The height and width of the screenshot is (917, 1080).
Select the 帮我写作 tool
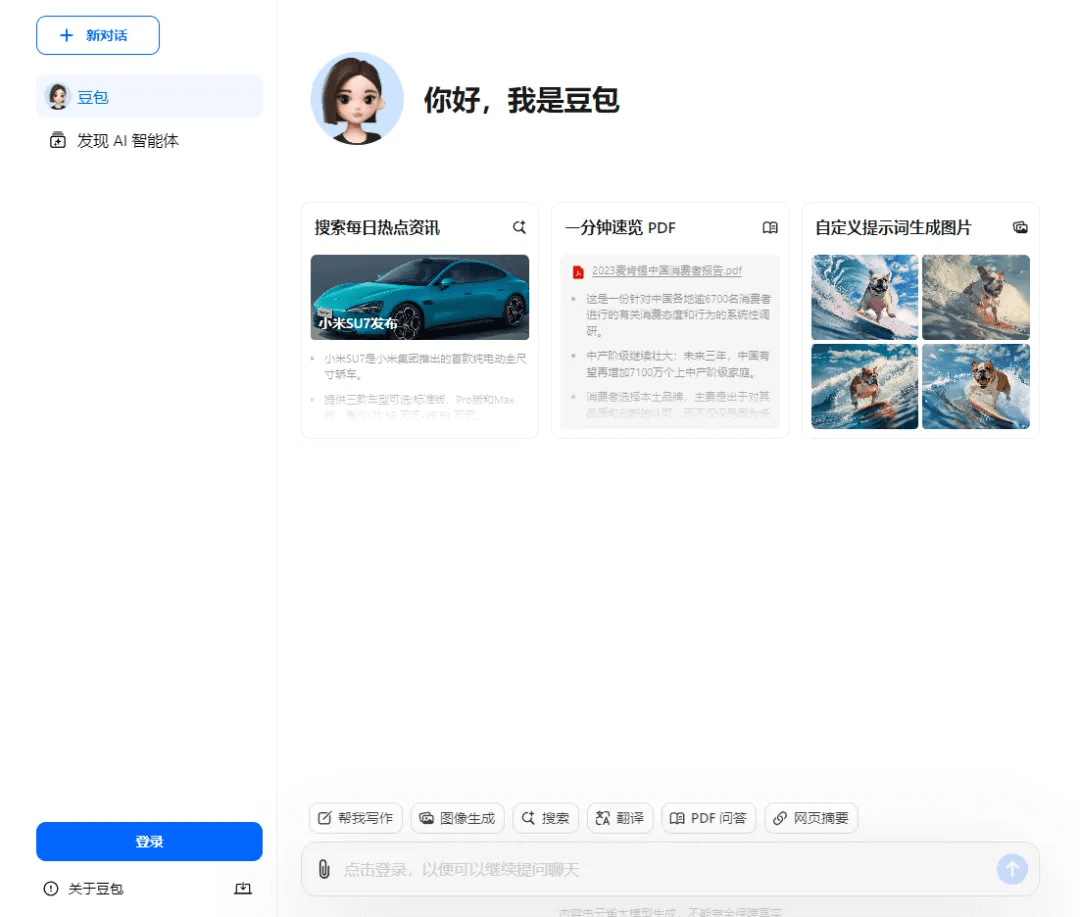click(x=355, y=817)
